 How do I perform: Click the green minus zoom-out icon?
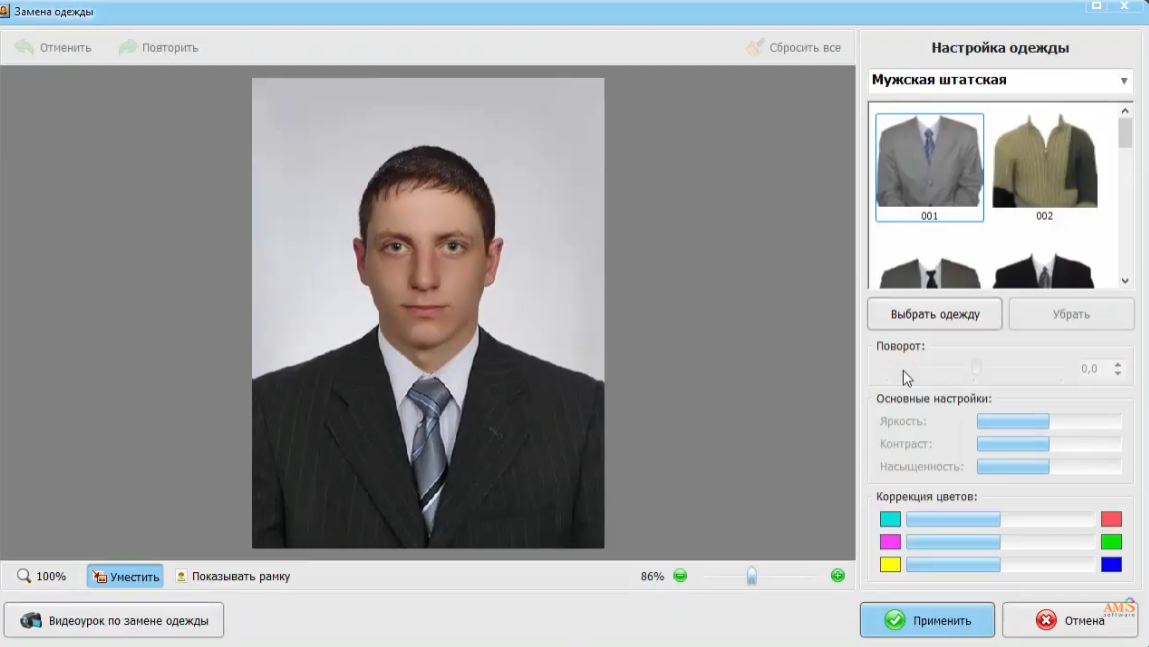pyautogui.click(x=680, y=576)
